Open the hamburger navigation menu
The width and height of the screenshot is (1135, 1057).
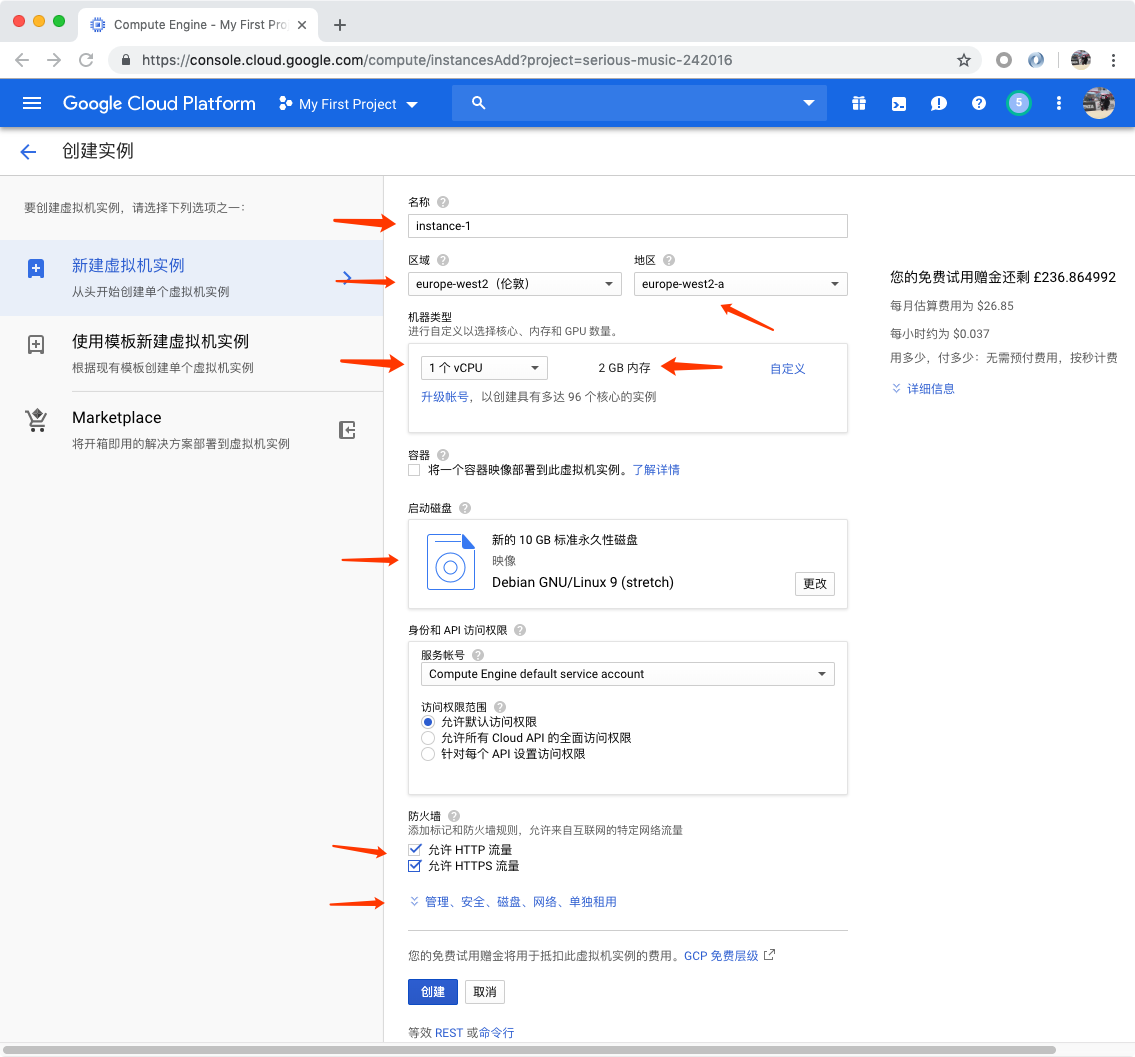(x=32, y=104)
